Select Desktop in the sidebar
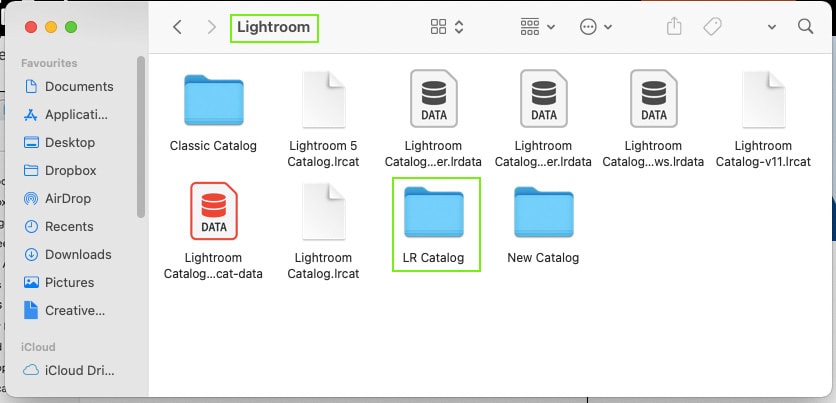The width and height of the screenshot is (836, 403). click(x=68, y=142)
